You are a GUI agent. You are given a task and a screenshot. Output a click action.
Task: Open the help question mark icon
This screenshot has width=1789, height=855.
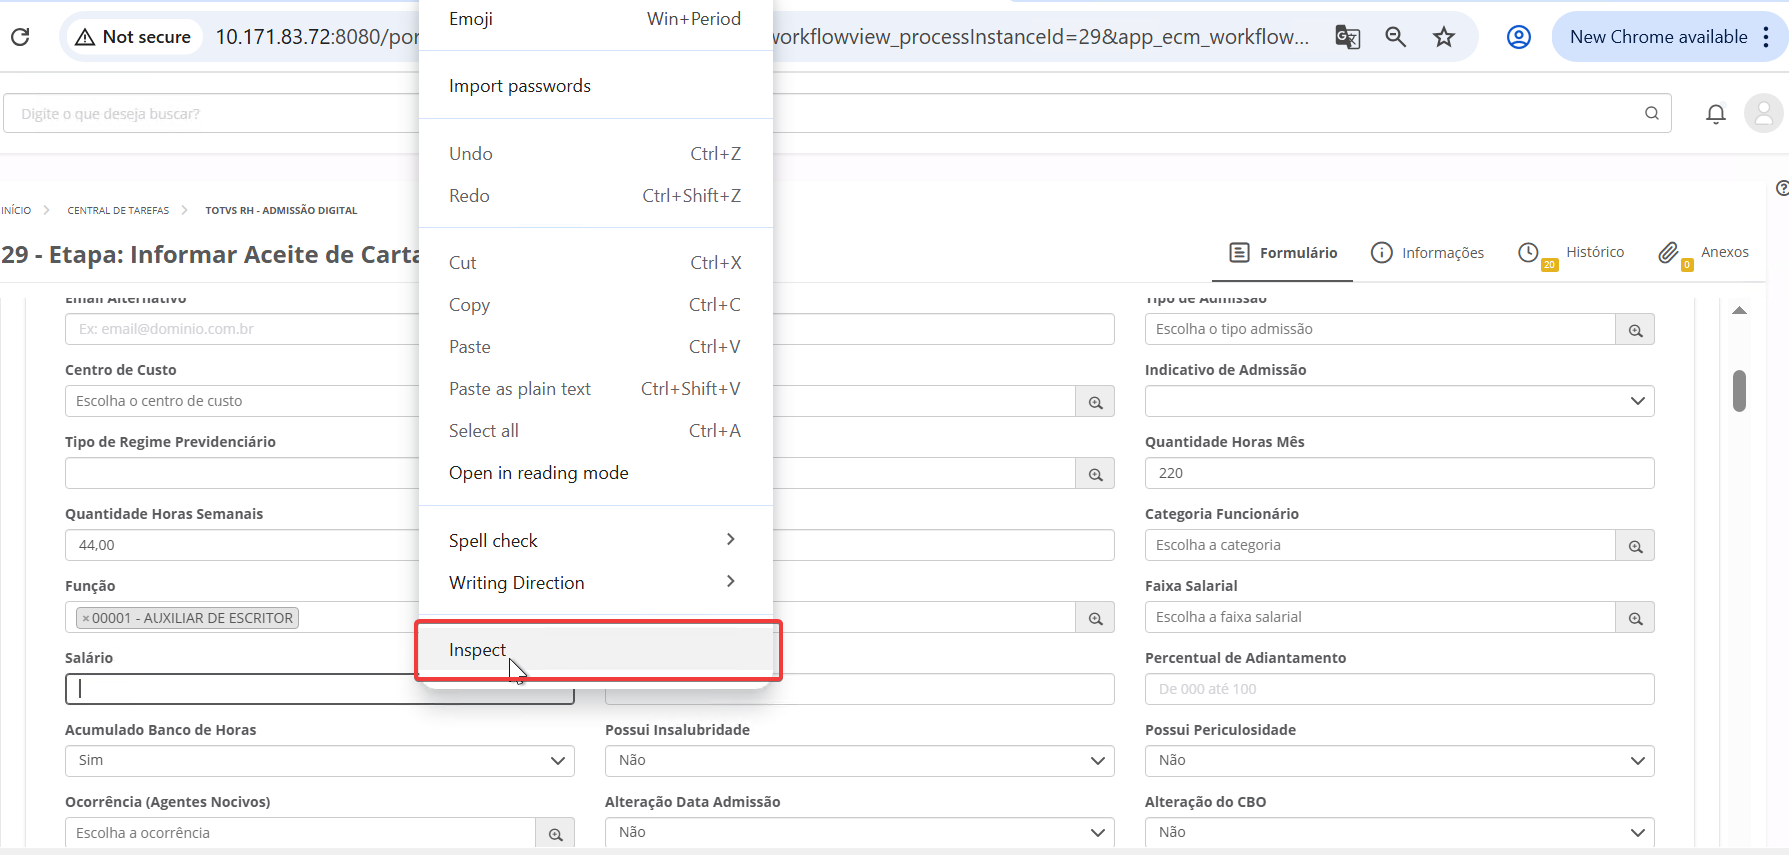pos(1782,188)
